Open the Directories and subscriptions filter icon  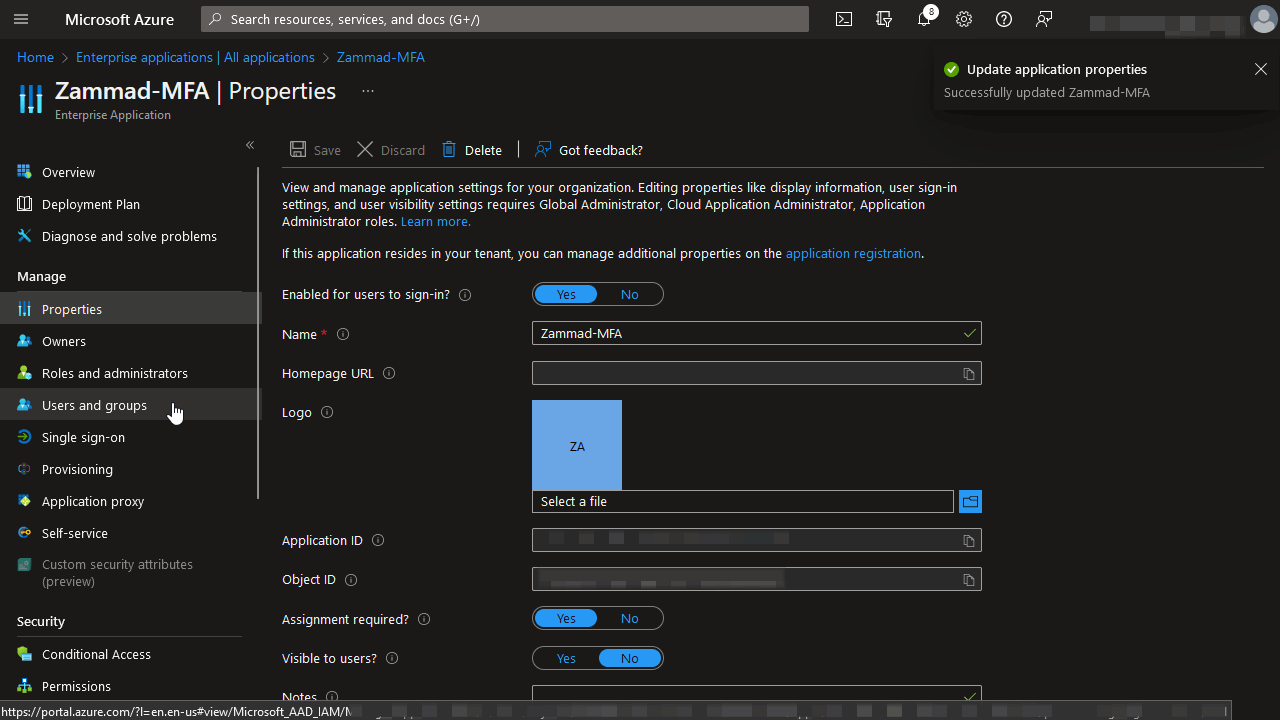(x=884, y=19)
